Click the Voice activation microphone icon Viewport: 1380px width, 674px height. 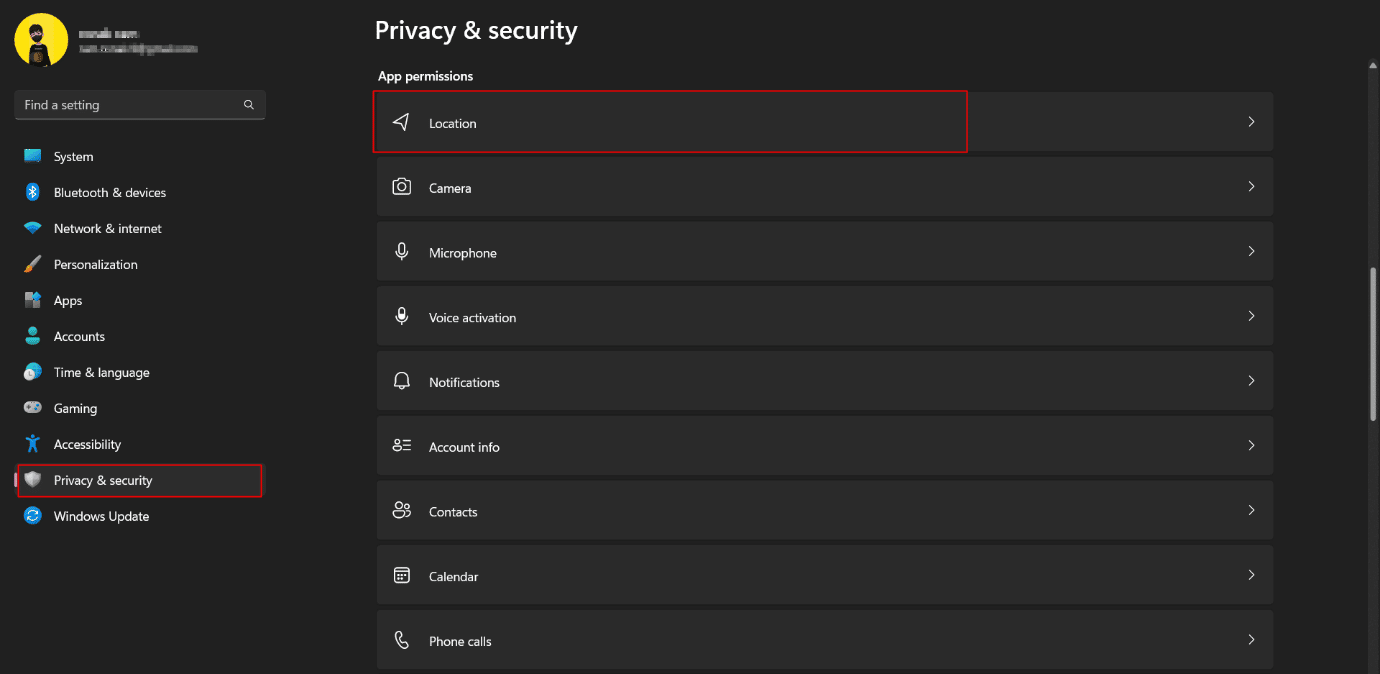pyautogui.click(x=401, y=316)
